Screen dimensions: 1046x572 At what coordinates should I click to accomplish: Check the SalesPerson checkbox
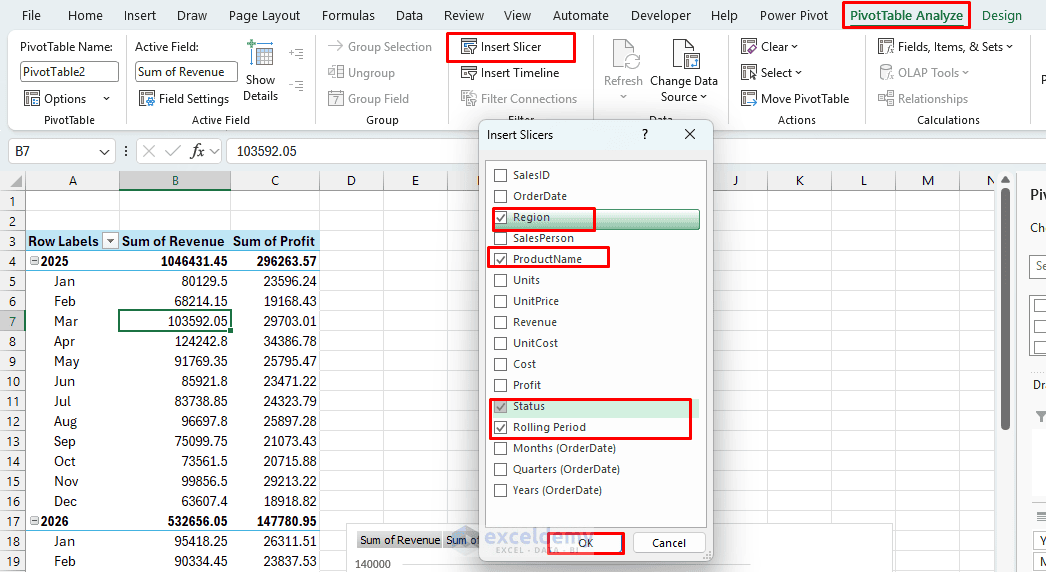point(500,238)
